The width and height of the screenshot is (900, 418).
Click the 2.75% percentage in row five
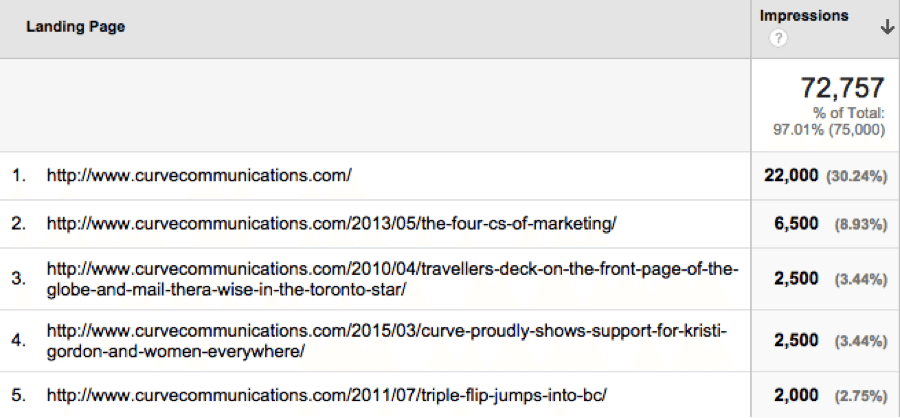click(861, 396)
